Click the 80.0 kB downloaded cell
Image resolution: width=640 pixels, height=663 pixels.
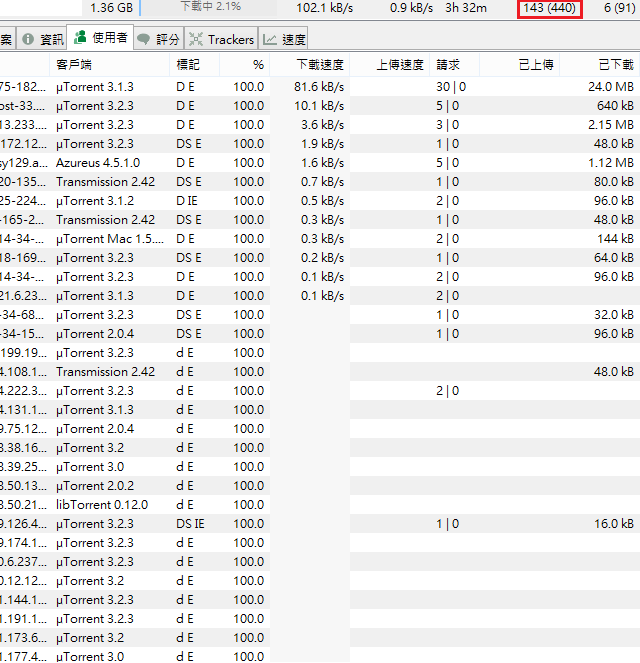point(614,182)
